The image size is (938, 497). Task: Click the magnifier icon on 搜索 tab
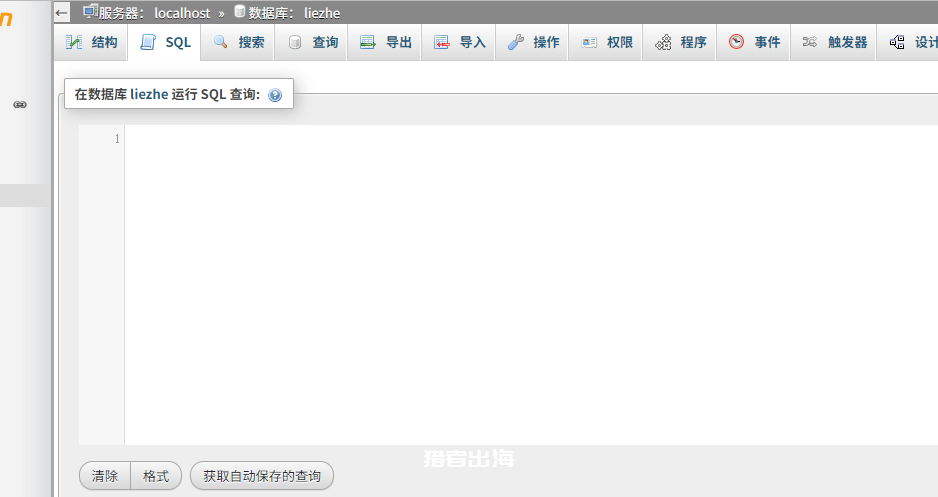(x=221, y=42)
